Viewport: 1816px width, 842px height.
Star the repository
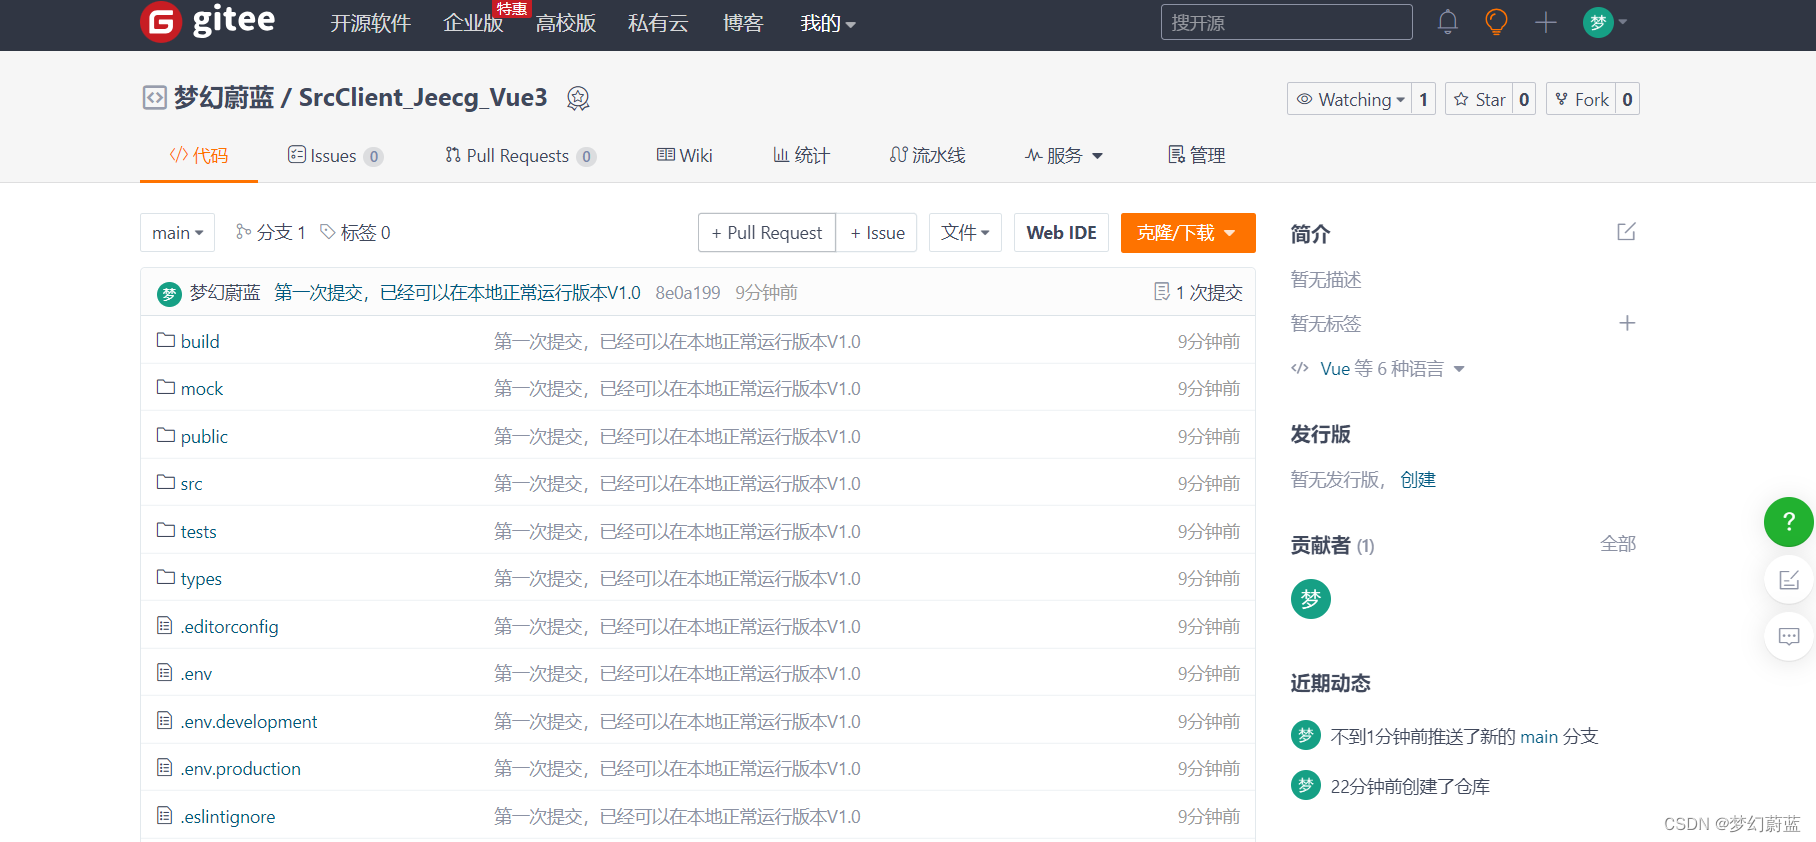(x=1479, y=99)
